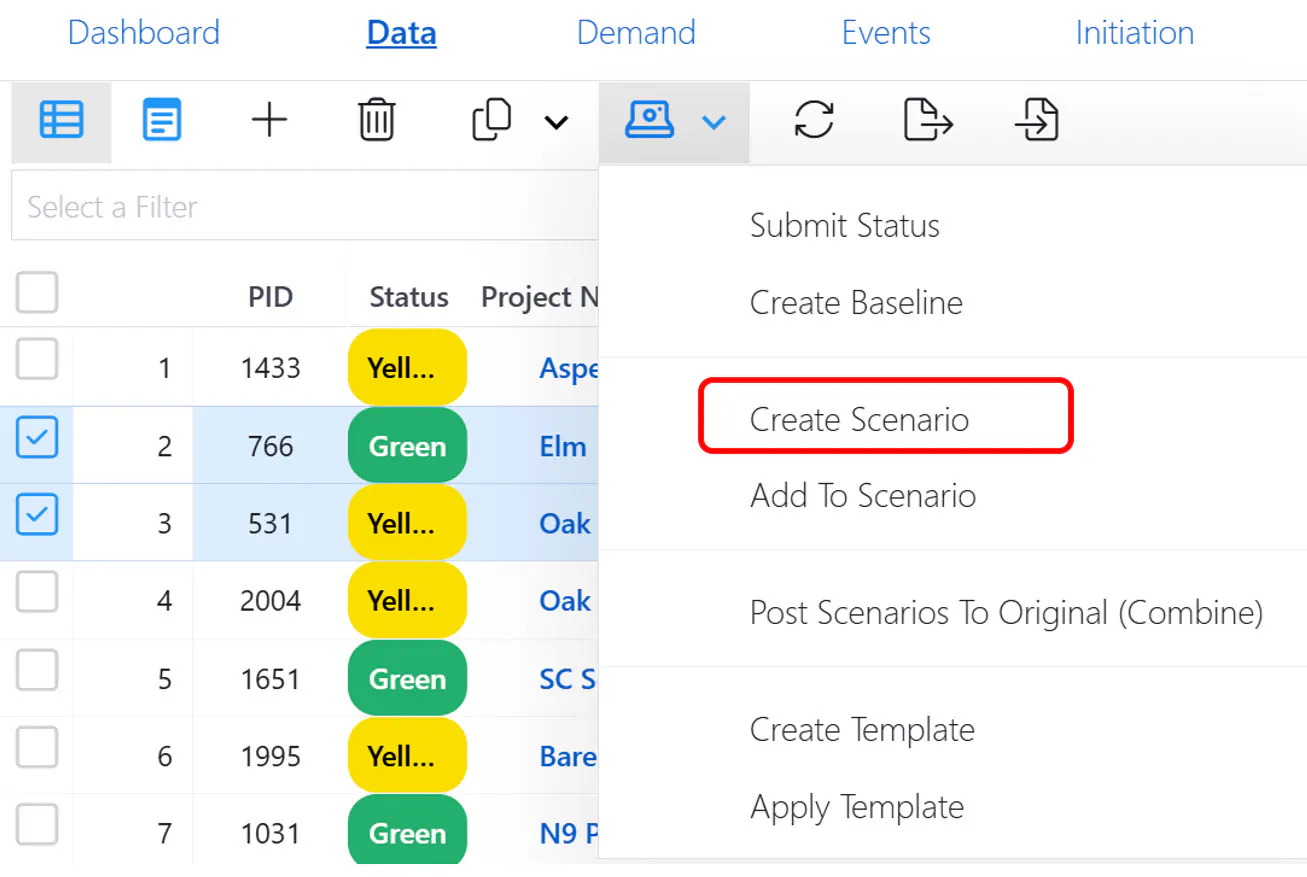Check the box for PID 1995
The height and width of the screenshot is (877, 1307).
point(37,747)
